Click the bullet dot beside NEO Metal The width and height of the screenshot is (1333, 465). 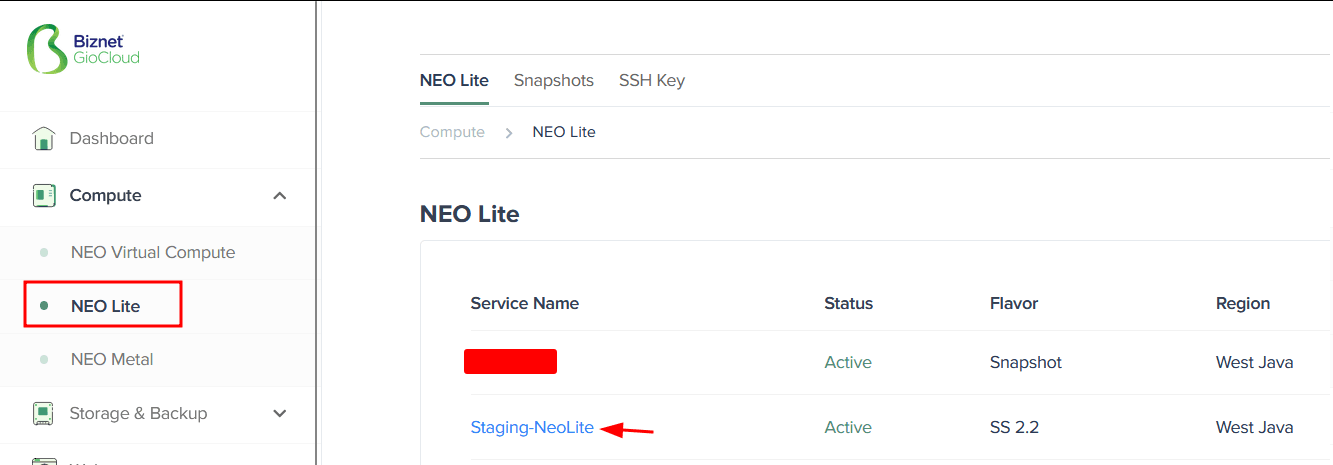coord(43,359)
